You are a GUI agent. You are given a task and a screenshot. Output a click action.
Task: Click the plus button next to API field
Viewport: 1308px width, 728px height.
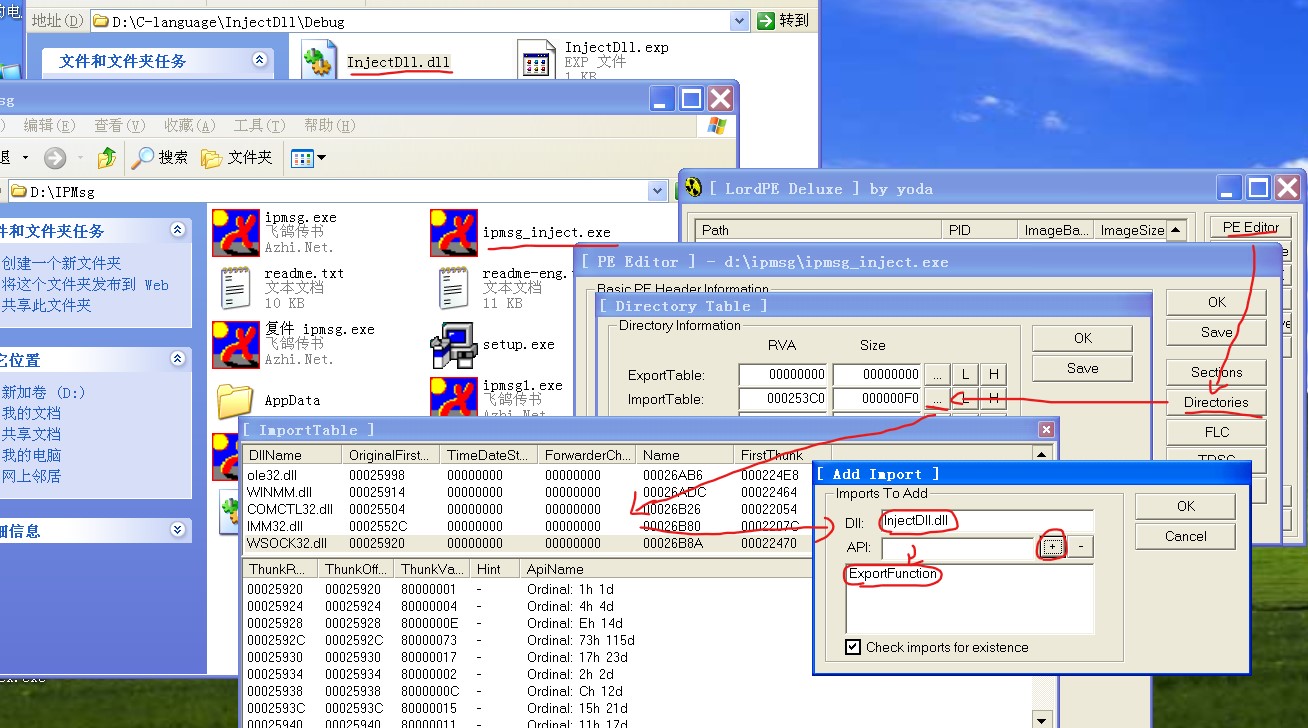[1051, 548]
